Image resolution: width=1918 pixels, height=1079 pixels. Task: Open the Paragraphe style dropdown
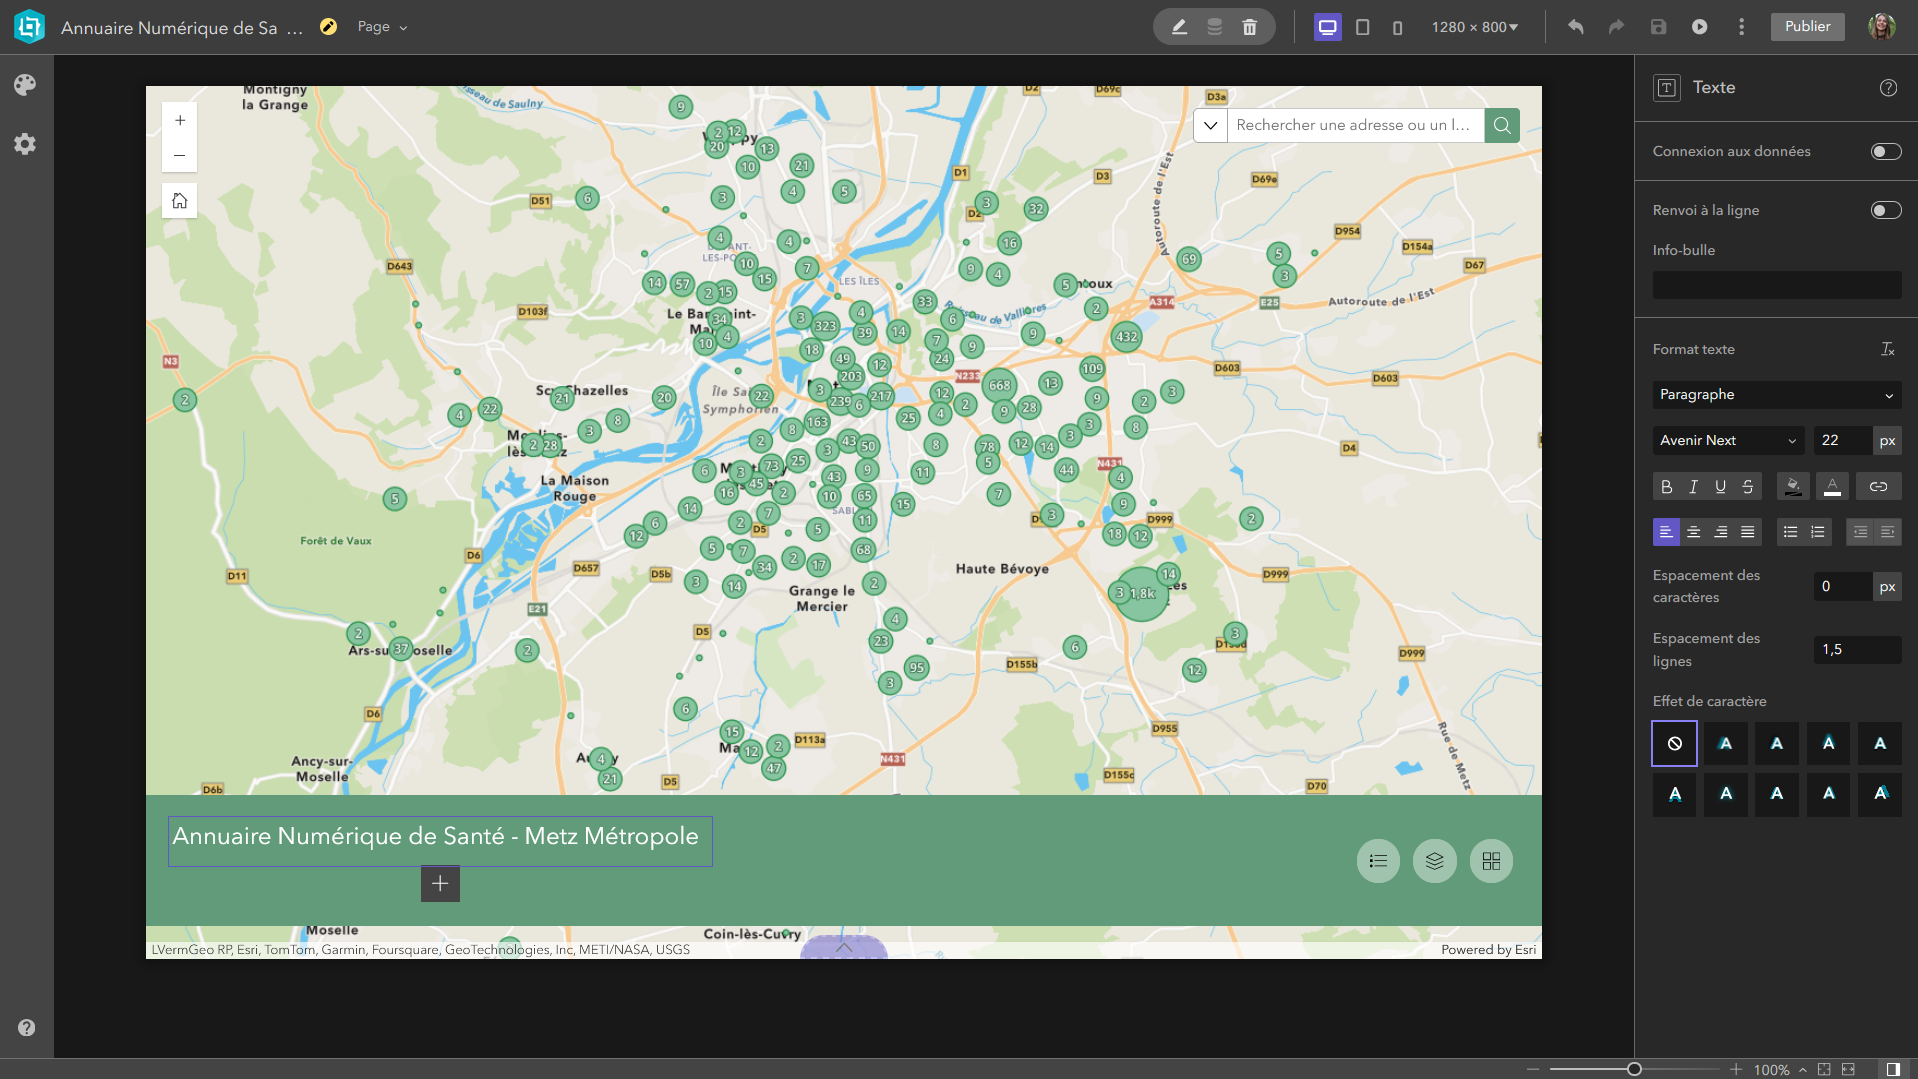point(1776,395)
